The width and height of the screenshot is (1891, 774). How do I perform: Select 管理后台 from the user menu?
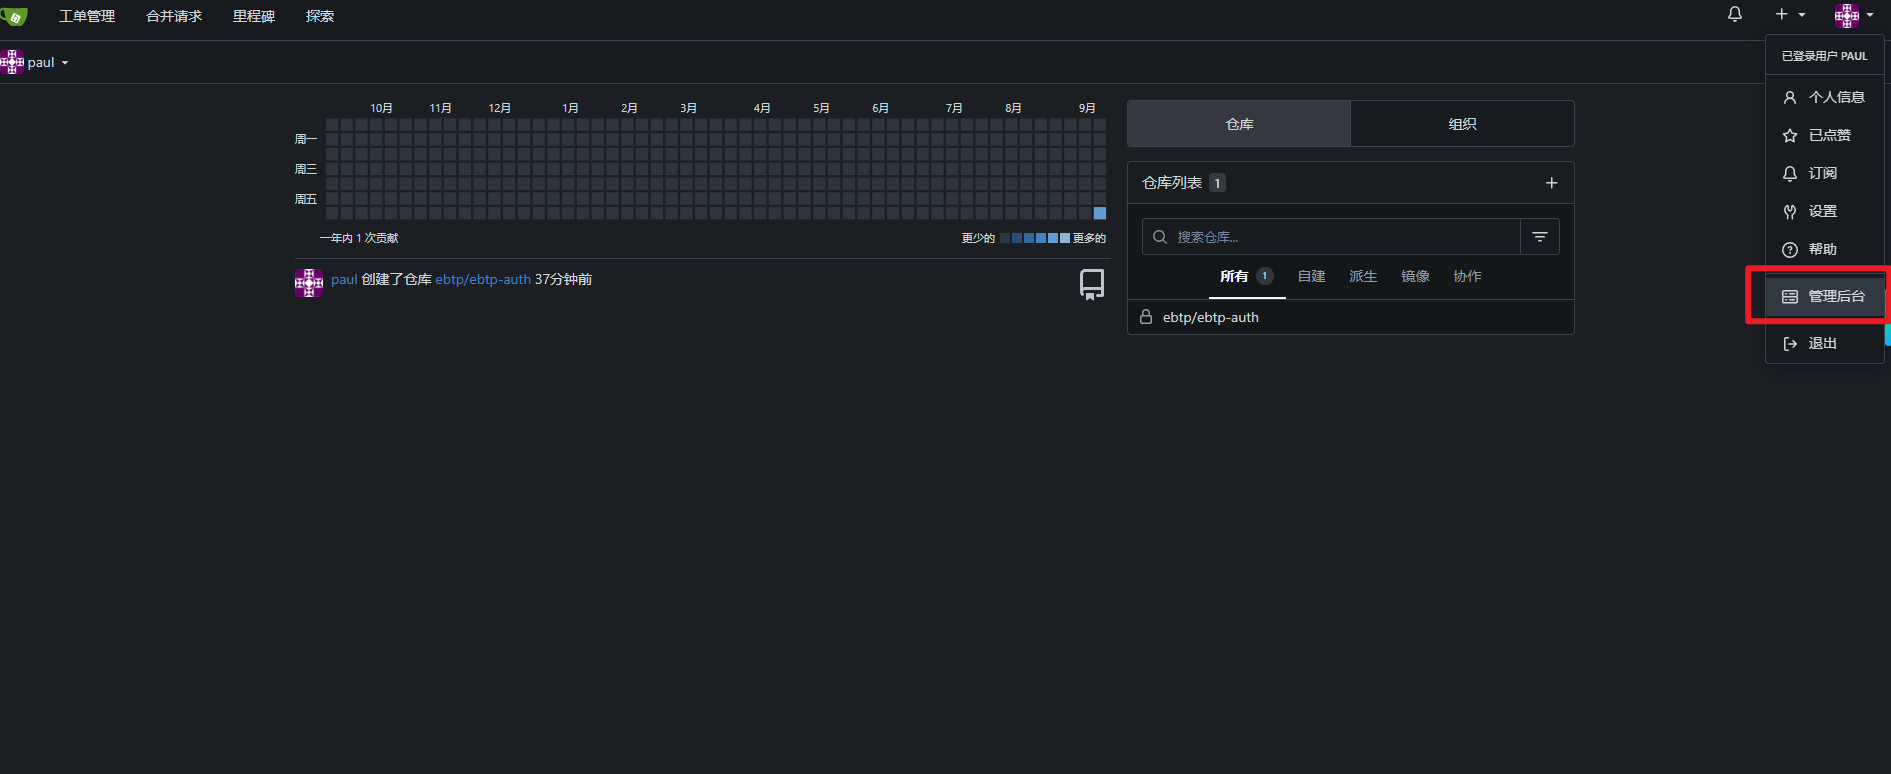click(1824, 296)
